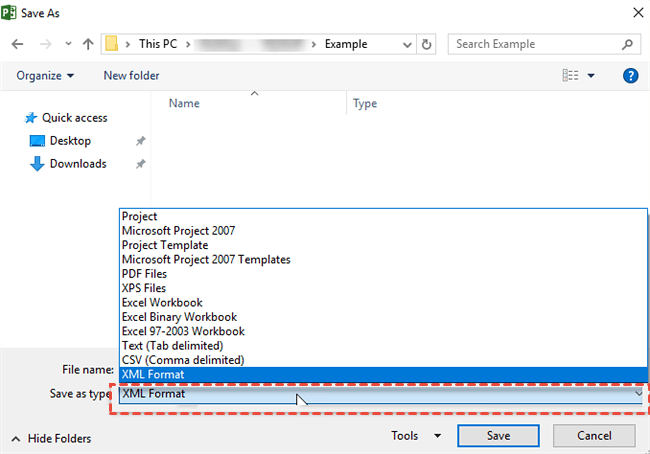Close the Save As dialog
Viewport: 650px width, 454px height.
(638, 13)
